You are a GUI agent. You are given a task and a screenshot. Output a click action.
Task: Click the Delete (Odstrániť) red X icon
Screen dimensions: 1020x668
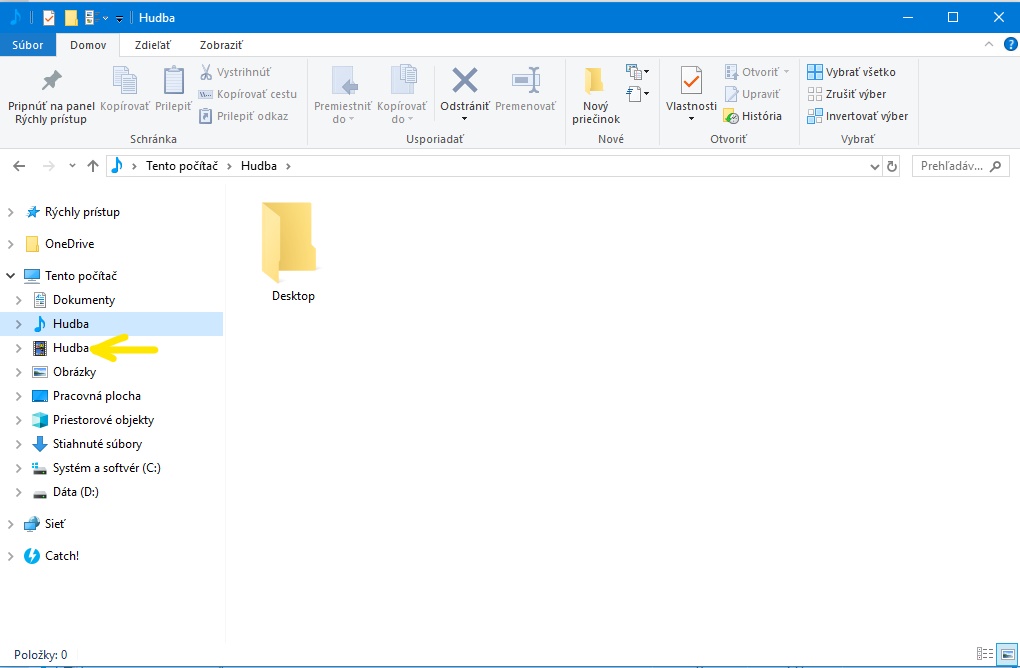(464, 81)
